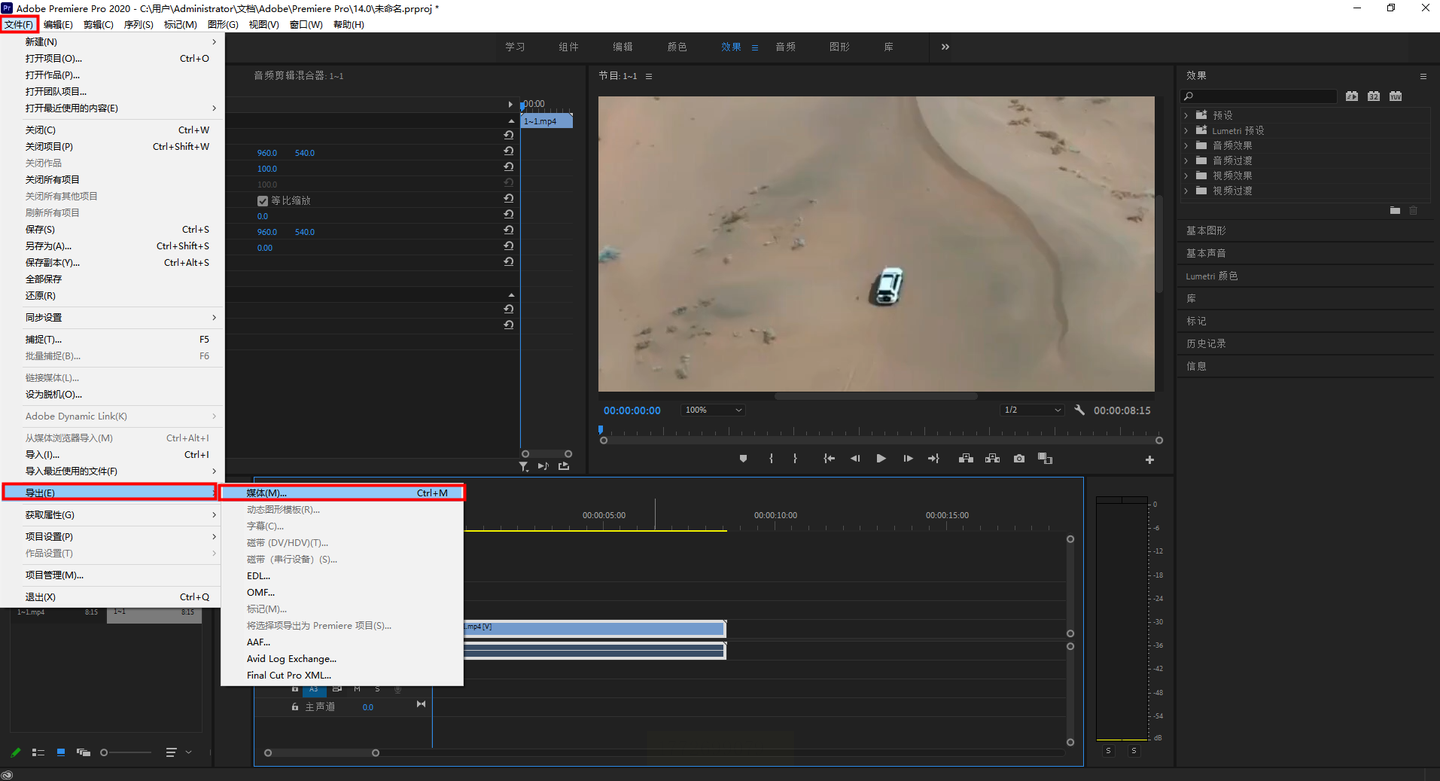The height and width of the screenshot is (781, 1440).
Task: Create a new custom bin in Effects panel
Action: 1395,210
